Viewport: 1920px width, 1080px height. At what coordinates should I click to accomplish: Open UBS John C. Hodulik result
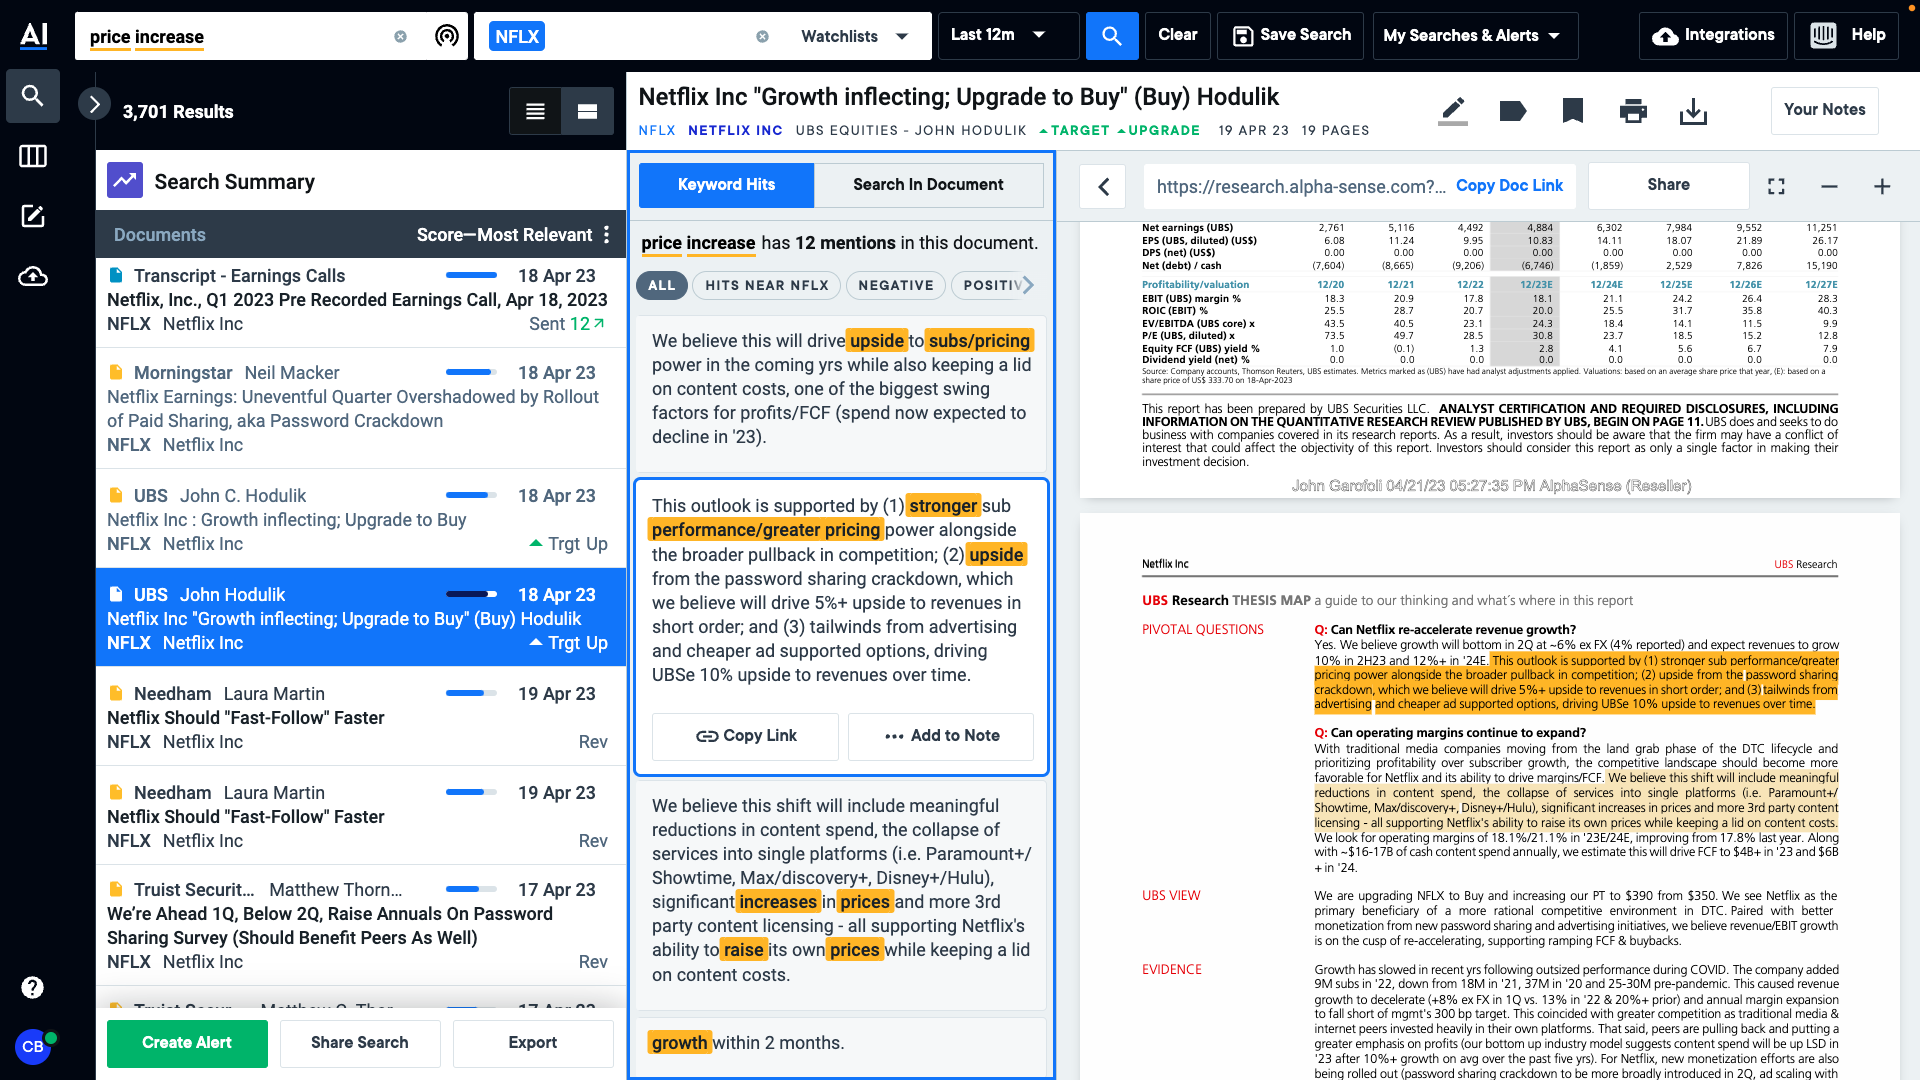(360, 520)
